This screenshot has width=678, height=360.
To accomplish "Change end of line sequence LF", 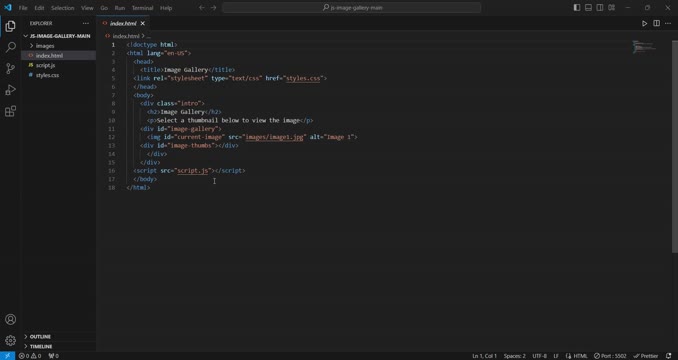I will tap(556, 356).
